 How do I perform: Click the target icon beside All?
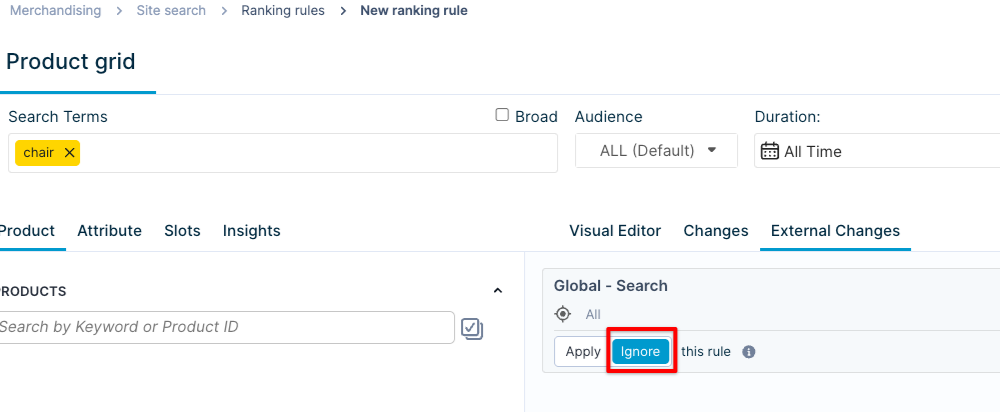562,314
